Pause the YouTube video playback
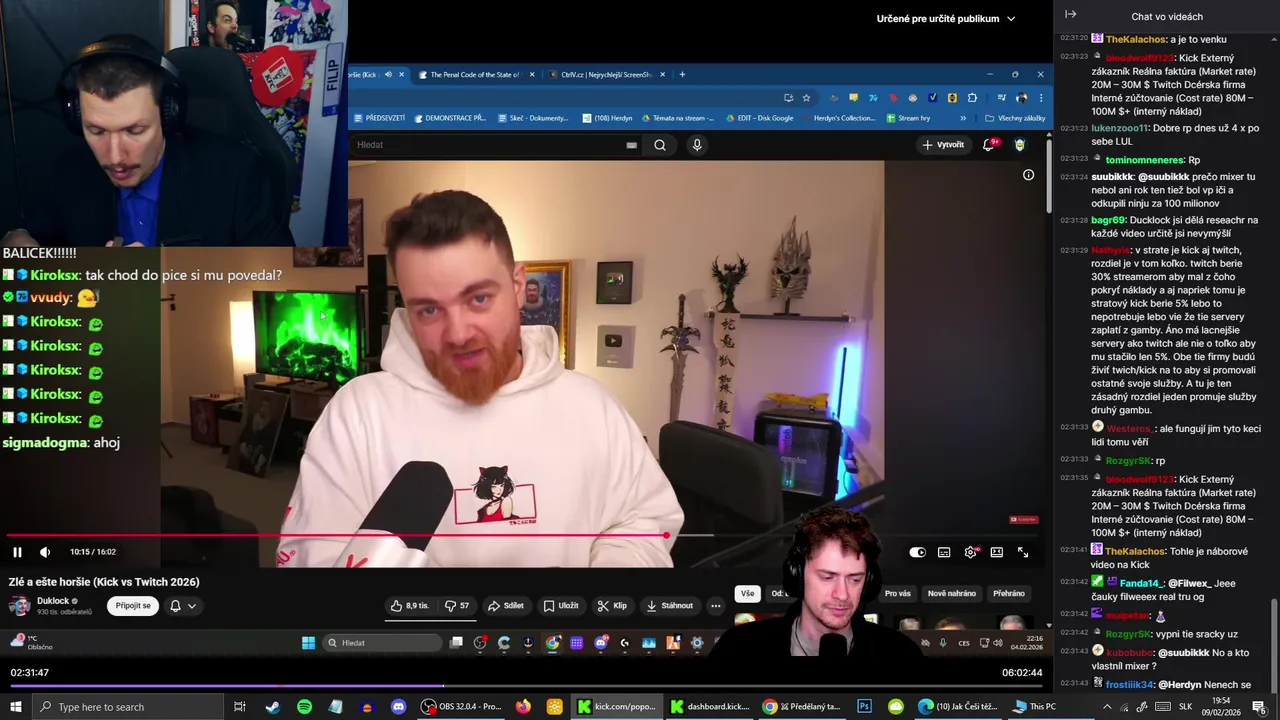This screenshot has height=720, width=1280. pos(17,552)
